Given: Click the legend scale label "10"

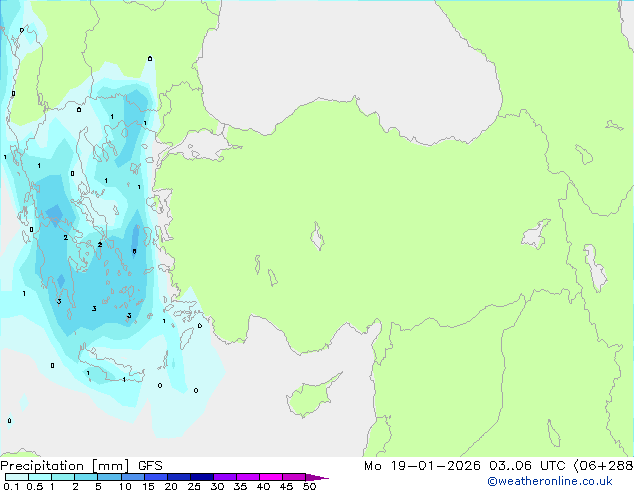Looking at the screenshot, I should (x=125, y=486).
